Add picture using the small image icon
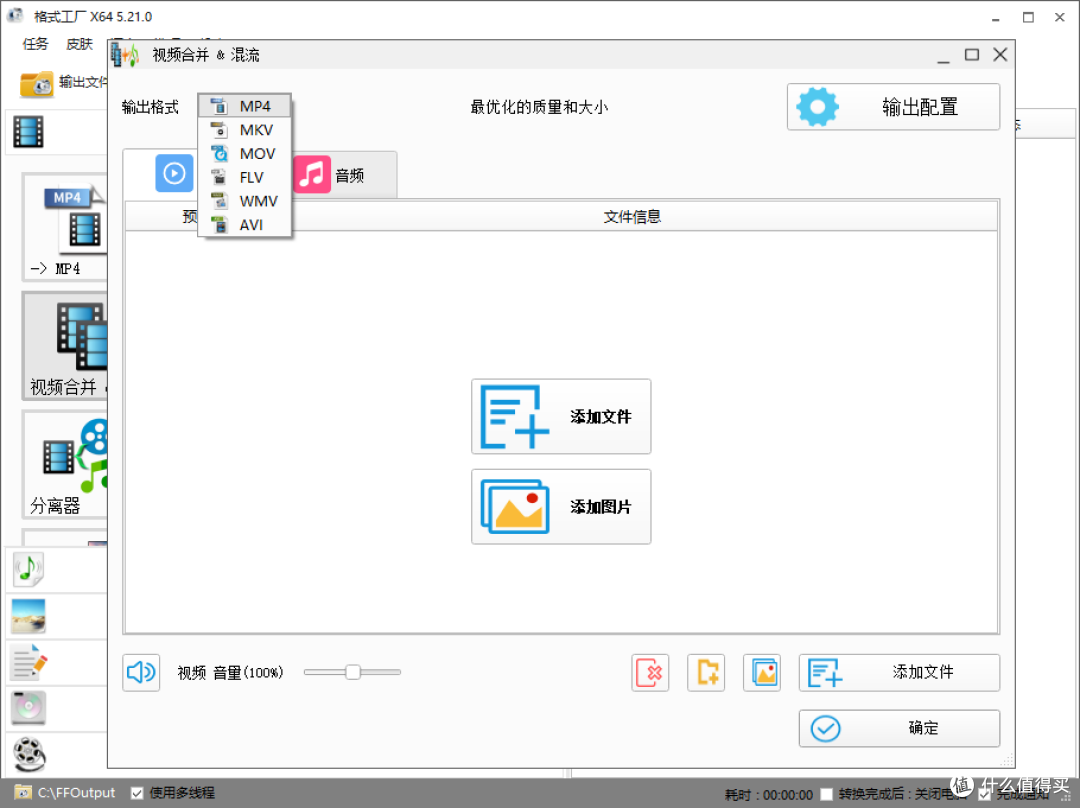Image resolution: width=1080 pixels, height=808 pixels. [x=762, y=672]
